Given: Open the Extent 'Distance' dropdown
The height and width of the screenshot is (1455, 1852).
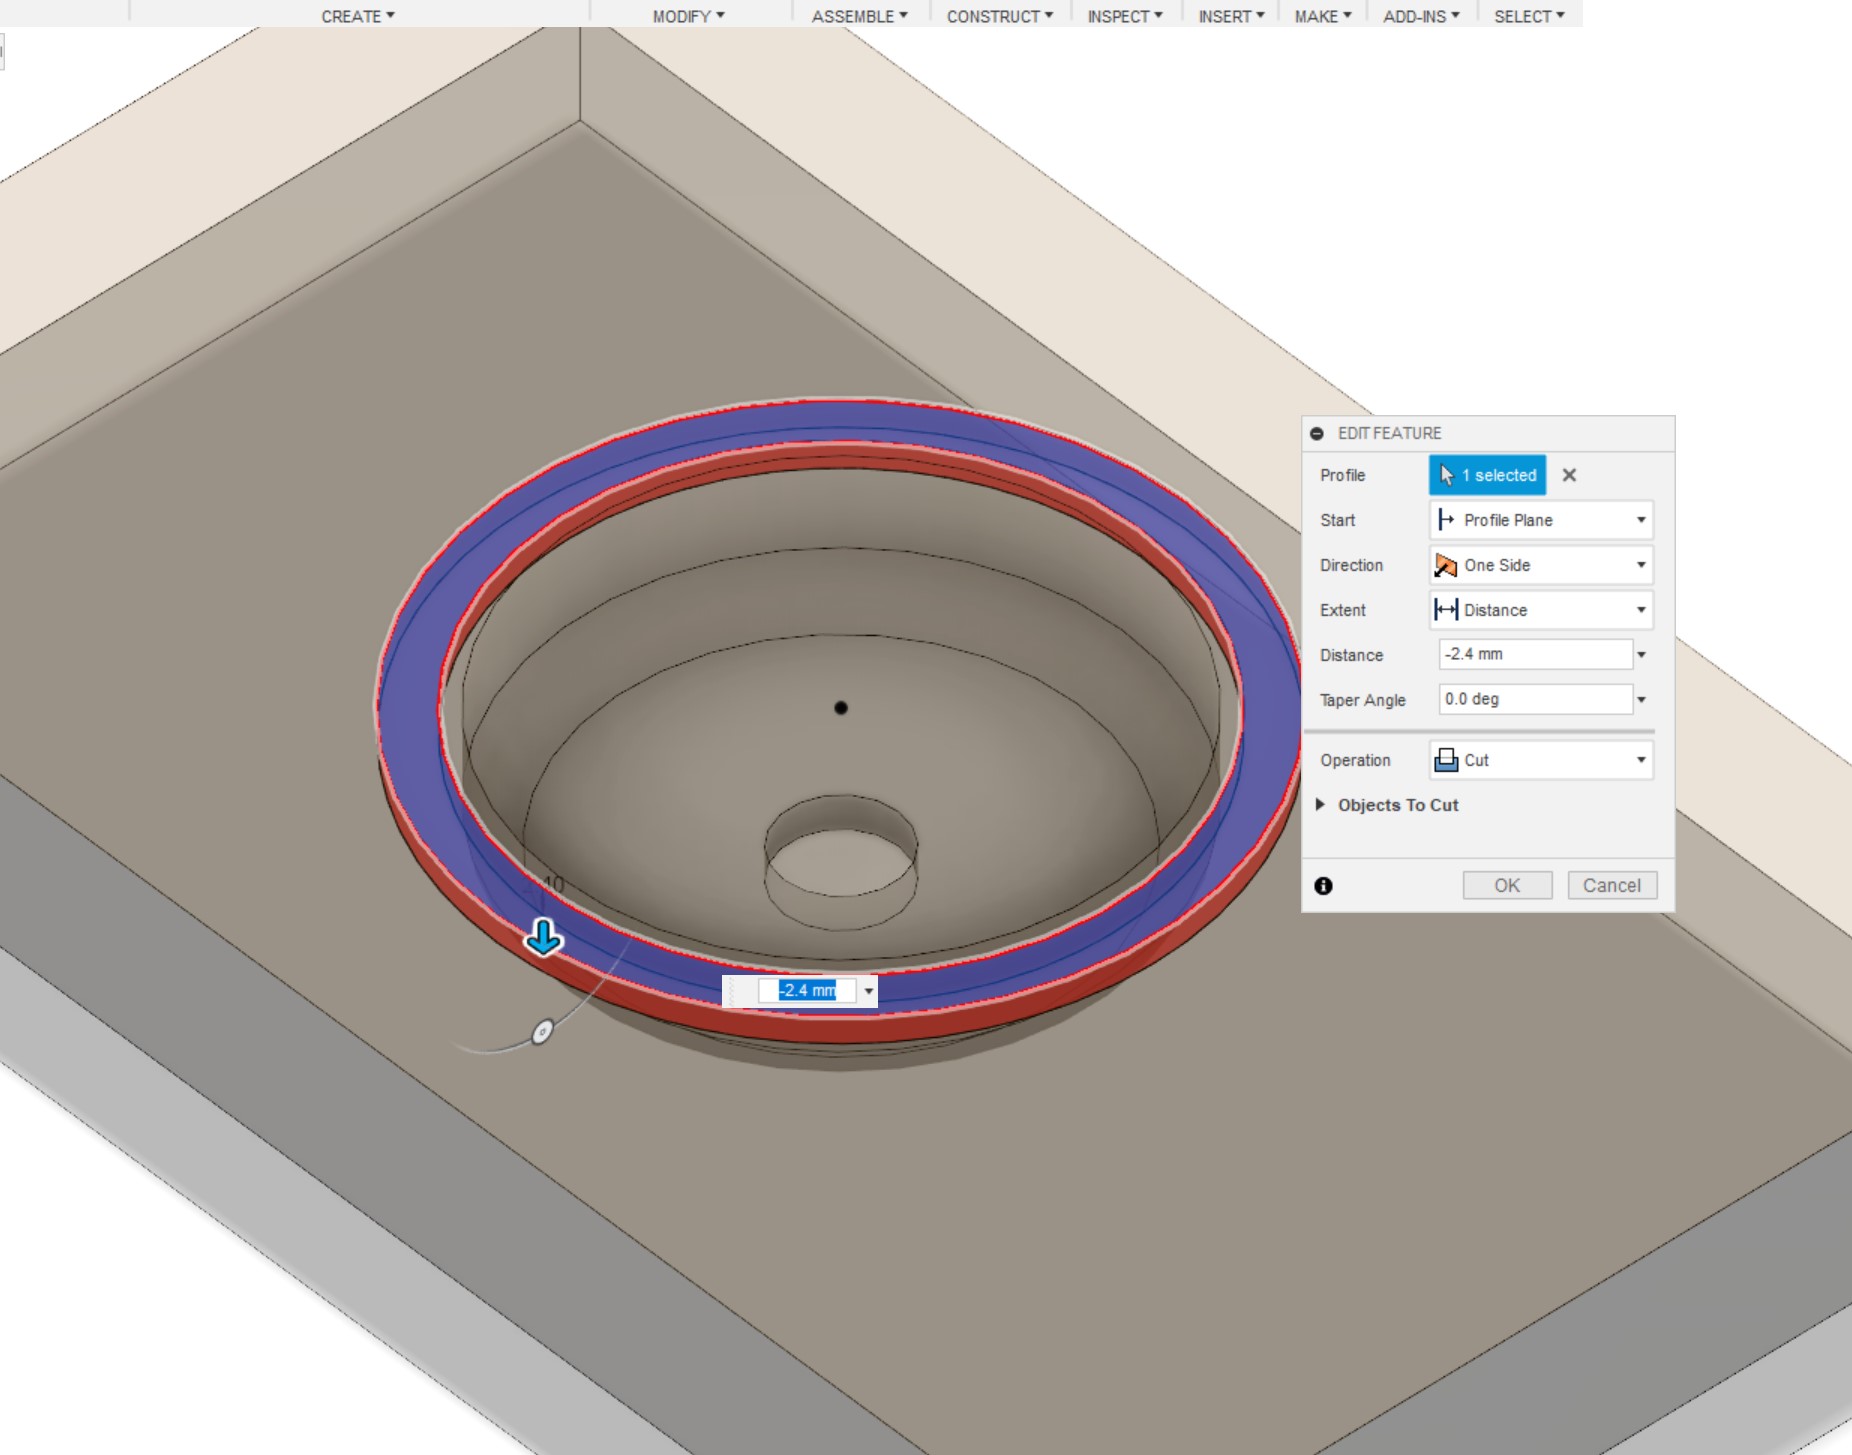Looking at the screenshot, I should (x=1540, y=610).
